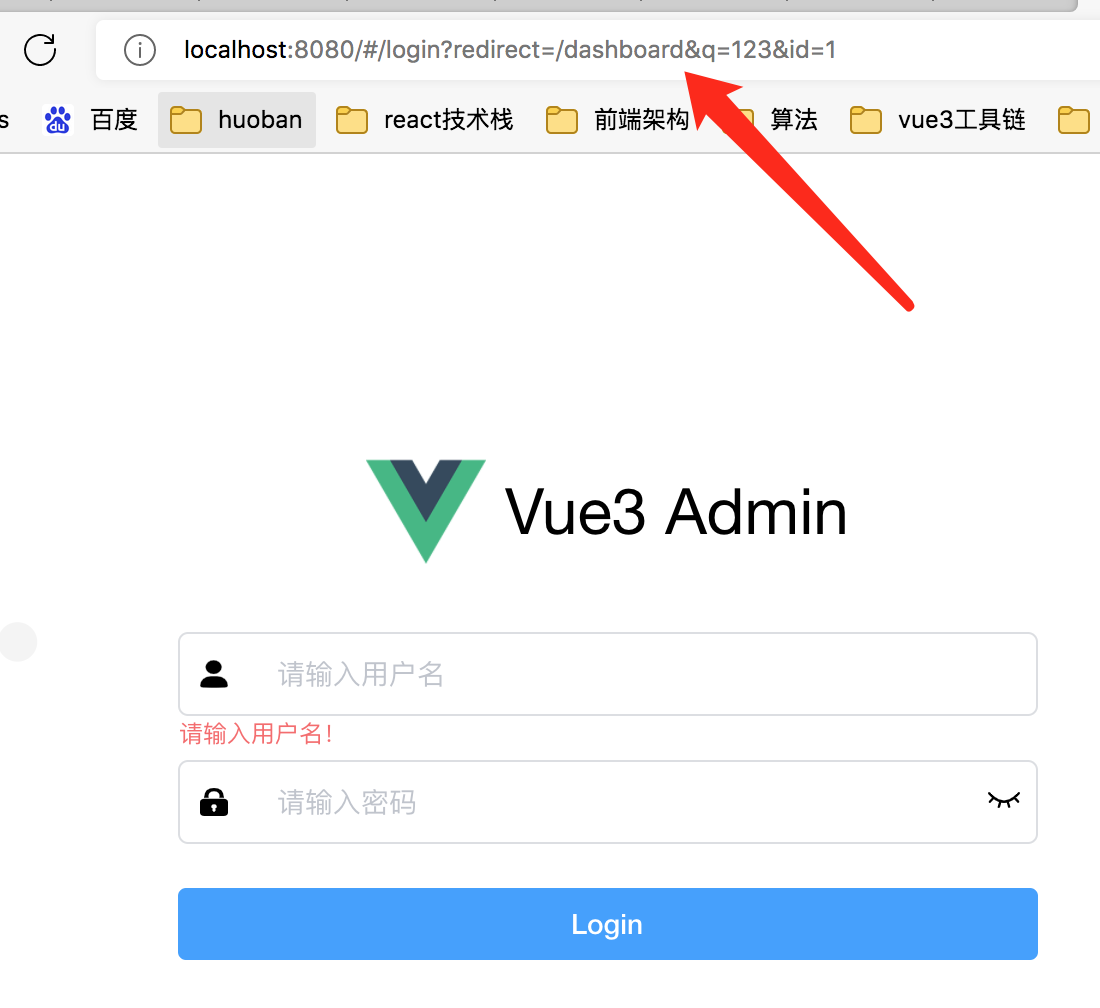The image size is (1100, 1008).
Task: Click the huoban folder icon
Action: click(x=186, y=120)
